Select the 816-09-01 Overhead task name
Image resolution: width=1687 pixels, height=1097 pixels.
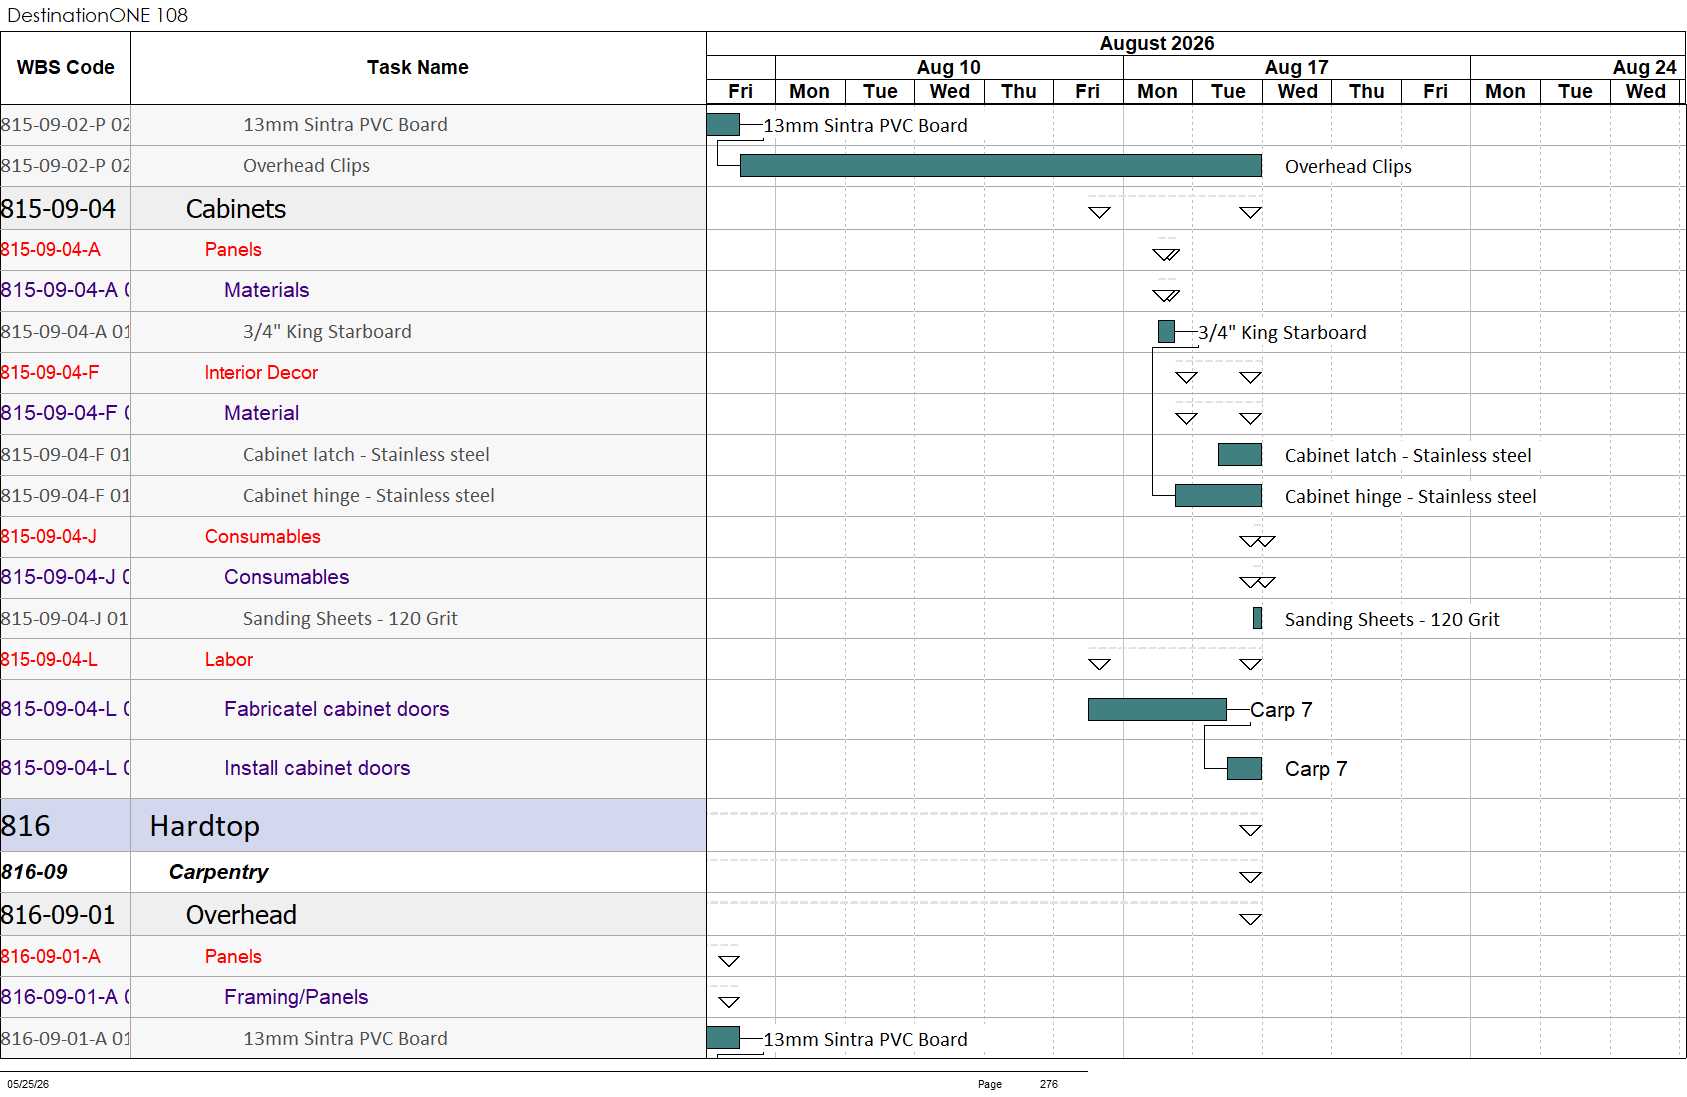pyautogui.click(x=241, y=915)
